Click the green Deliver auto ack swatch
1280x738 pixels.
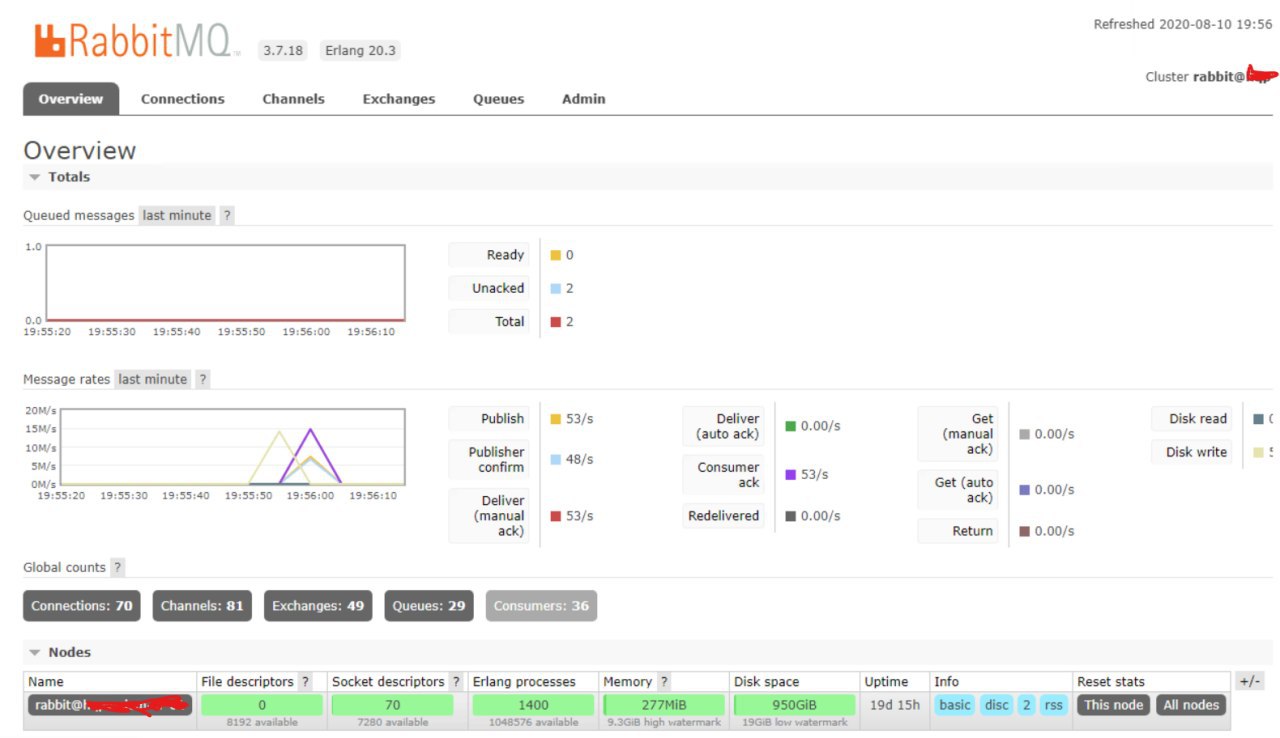(x=791, y=426)
